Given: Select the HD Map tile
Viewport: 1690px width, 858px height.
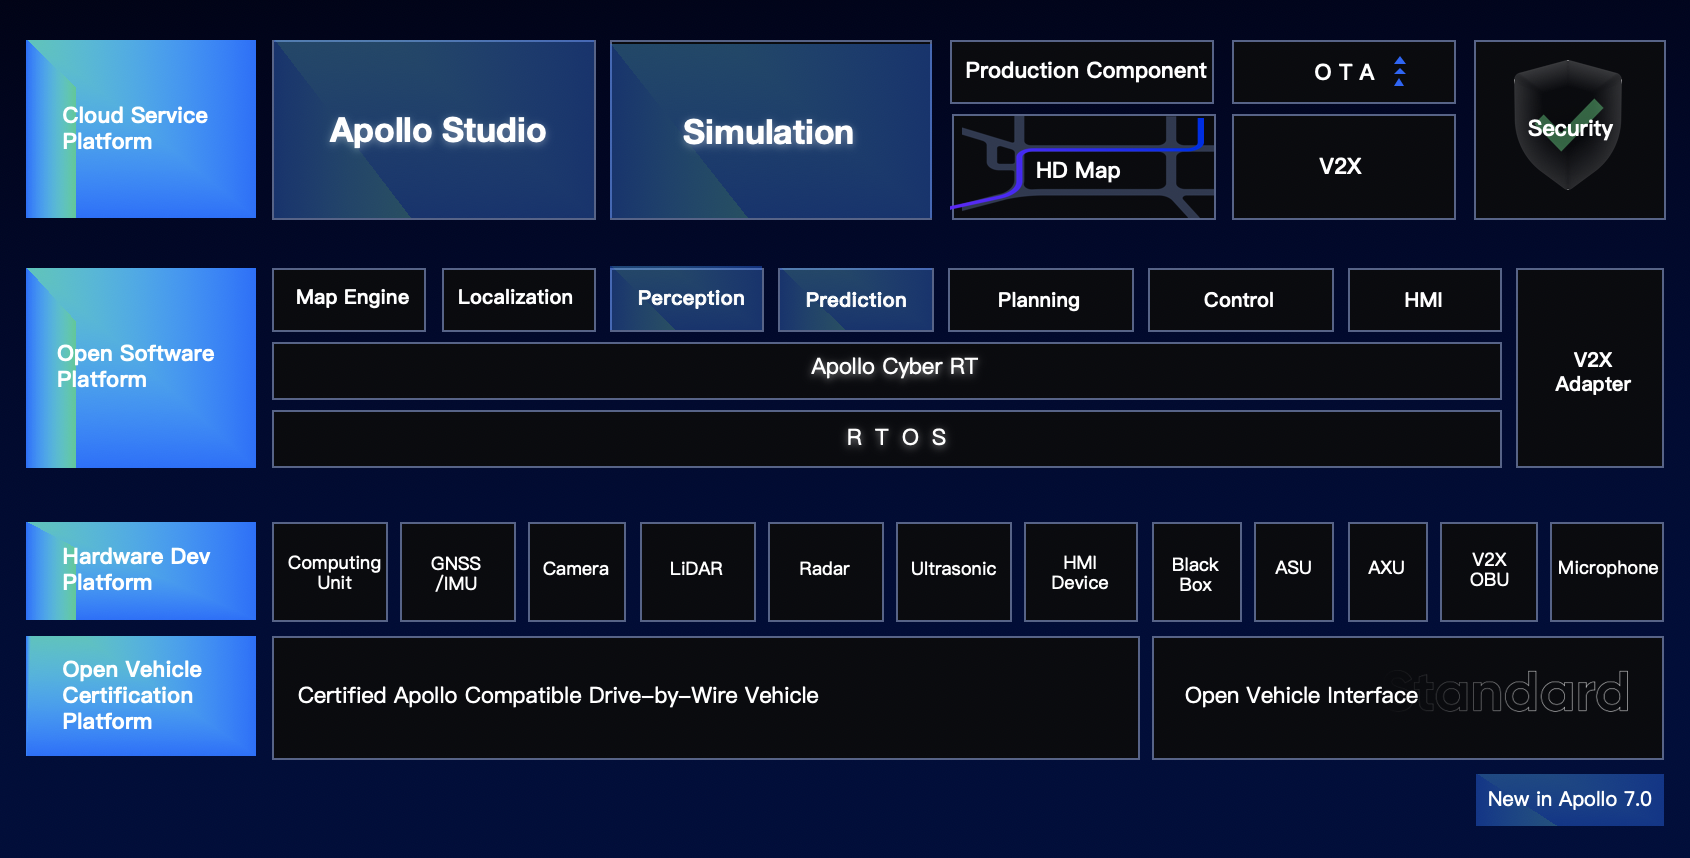Looking at the screenshot, I should [1084, 167].
